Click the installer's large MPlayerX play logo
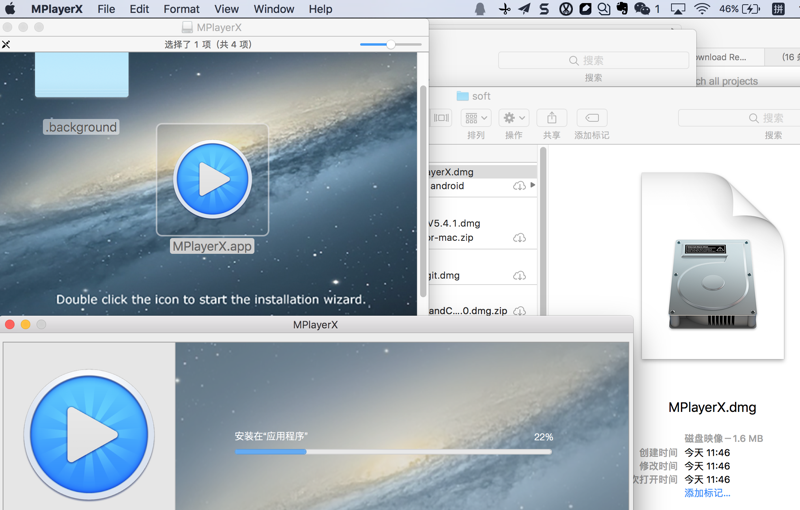This screenshot has width=800, height=510. coord(89,435)
